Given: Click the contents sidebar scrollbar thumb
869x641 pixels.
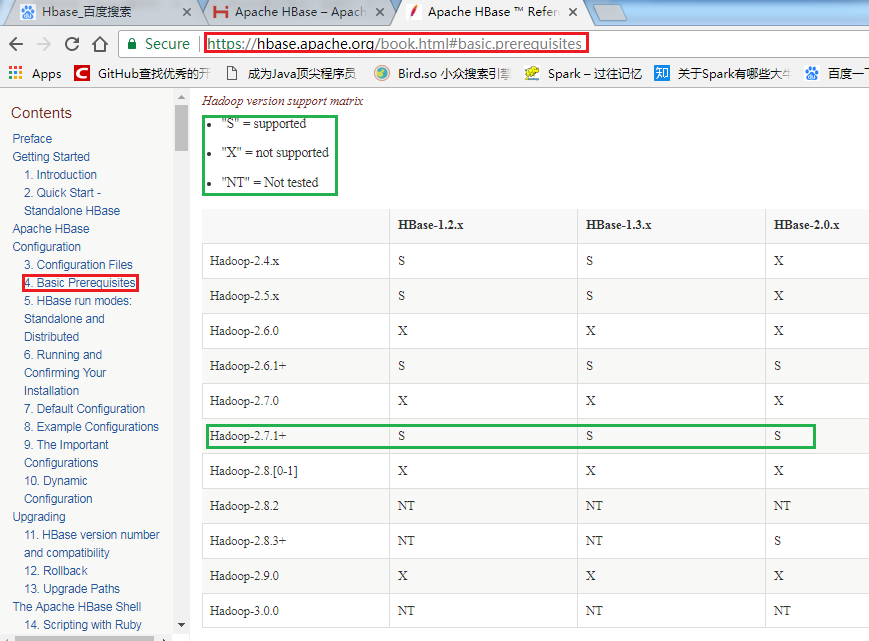Looking at the screenshot, I should tap(181, 127).
